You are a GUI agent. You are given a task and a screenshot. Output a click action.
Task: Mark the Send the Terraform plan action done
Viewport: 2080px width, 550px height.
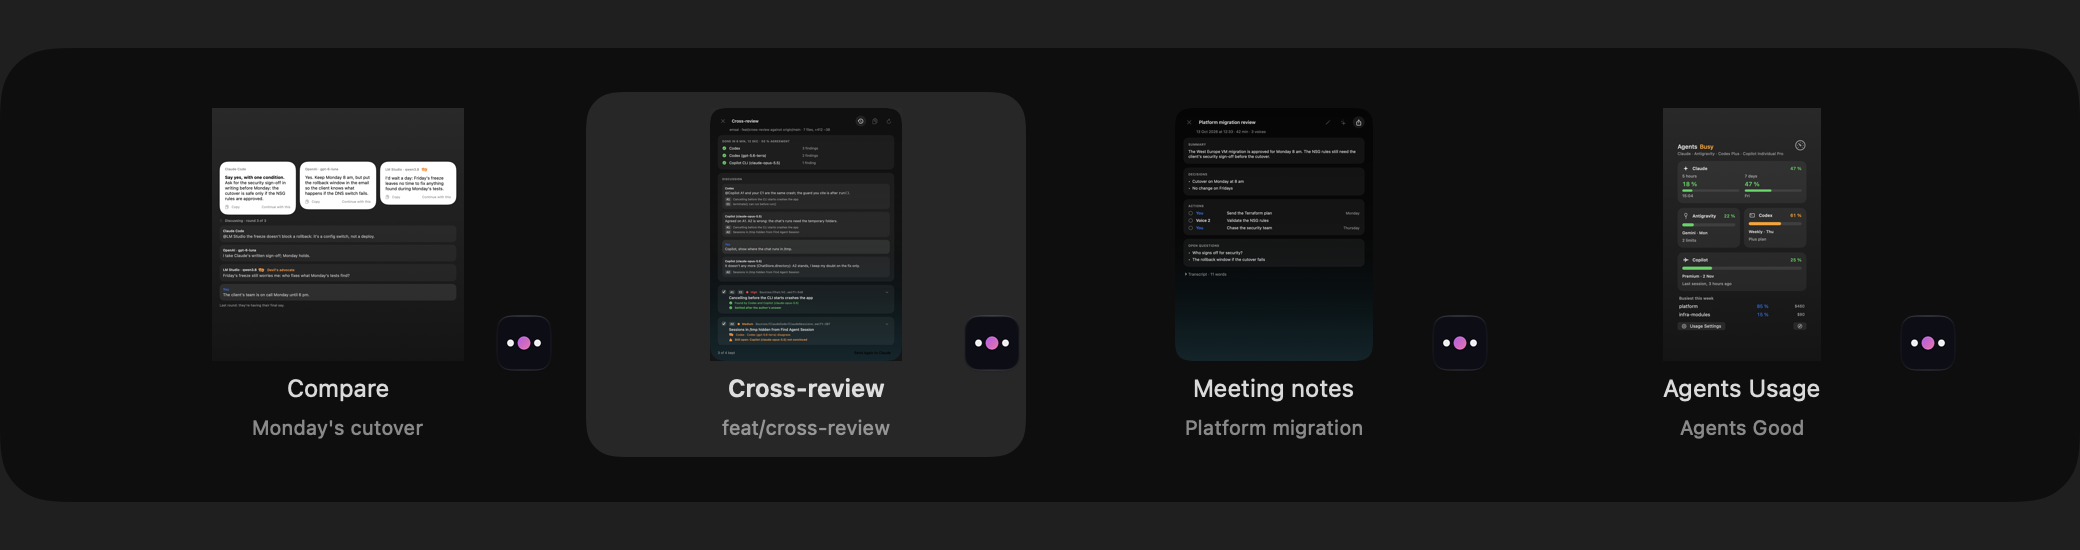[x=1190, y=213]
